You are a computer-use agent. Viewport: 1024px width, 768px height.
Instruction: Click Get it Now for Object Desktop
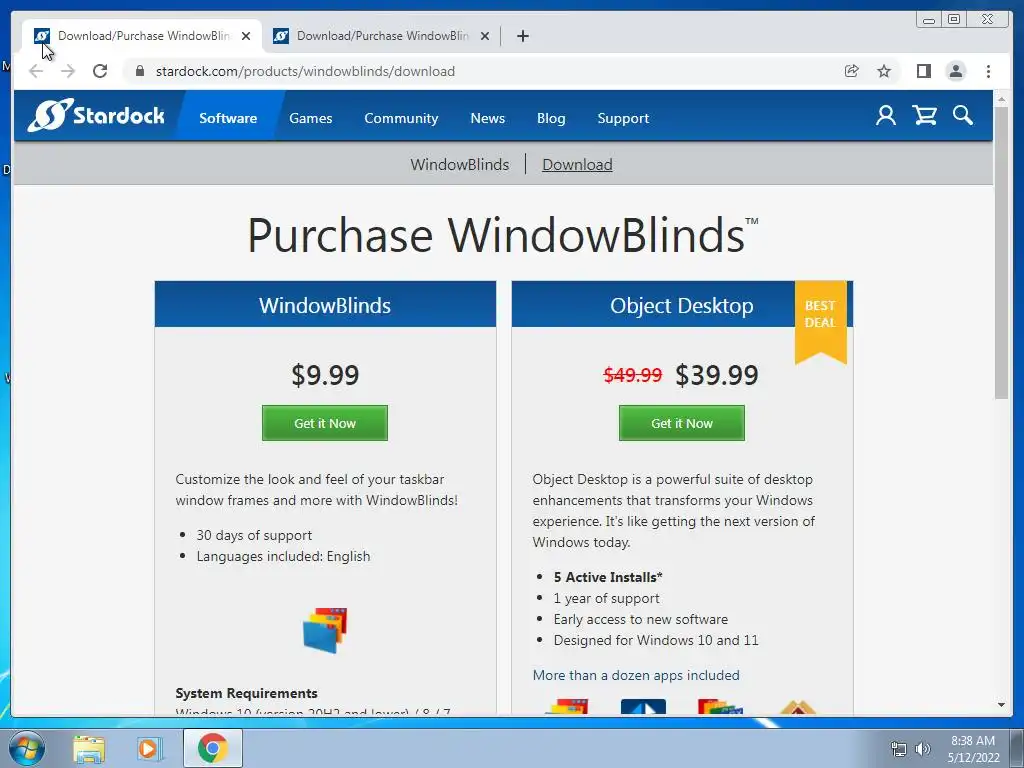tap(682, 423)
